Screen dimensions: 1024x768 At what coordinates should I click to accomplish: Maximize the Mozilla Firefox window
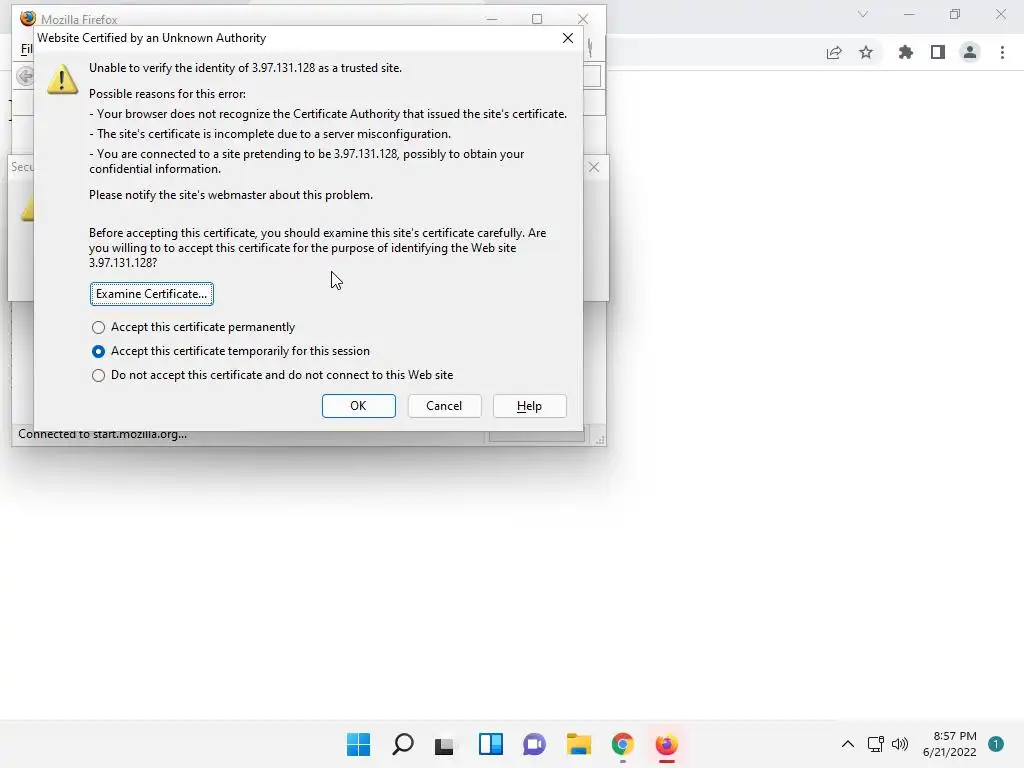537,19
